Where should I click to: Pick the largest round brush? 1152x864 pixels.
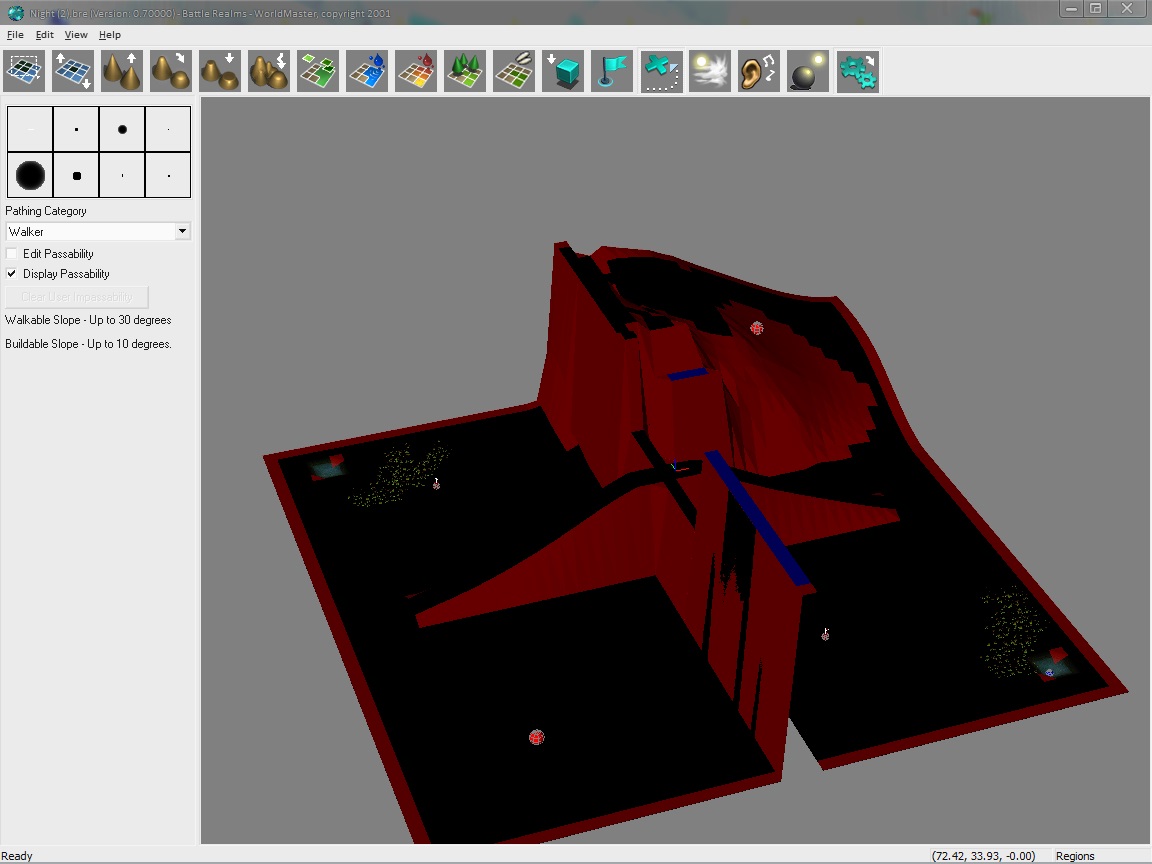click(30, 176)
